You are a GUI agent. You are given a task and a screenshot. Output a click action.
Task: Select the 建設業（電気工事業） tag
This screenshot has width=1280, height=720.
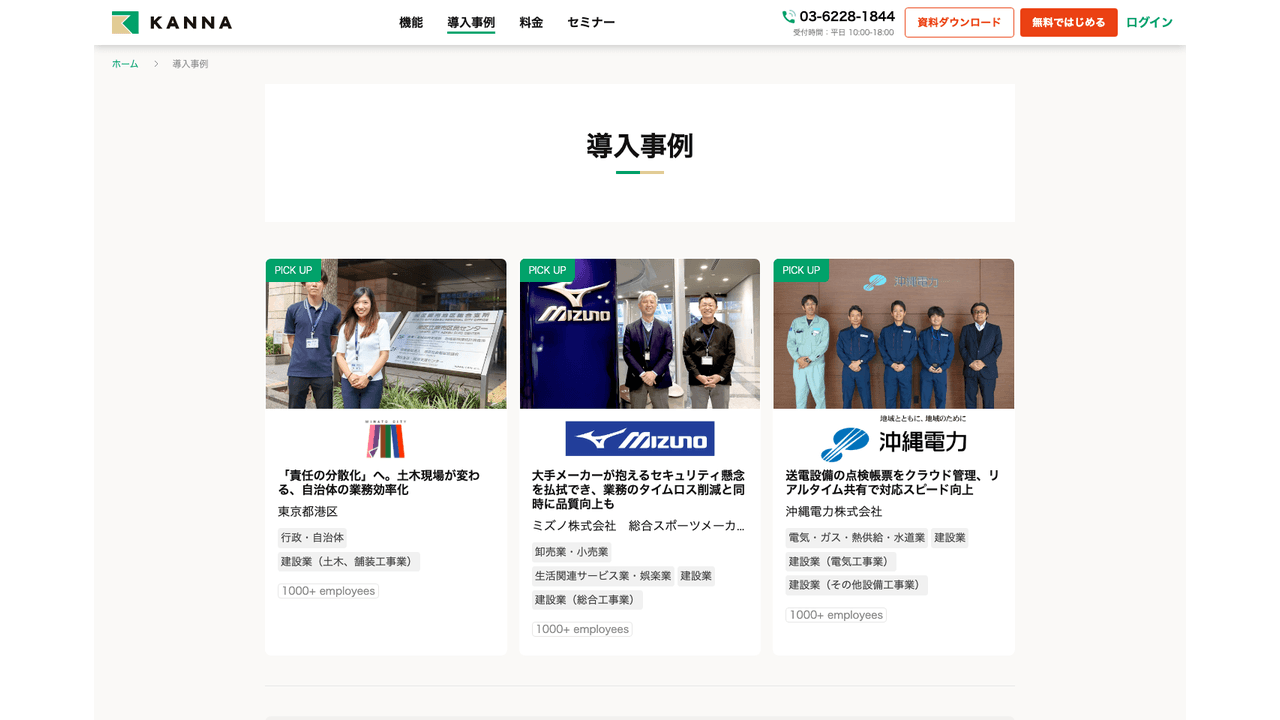[x=841, y=562]
